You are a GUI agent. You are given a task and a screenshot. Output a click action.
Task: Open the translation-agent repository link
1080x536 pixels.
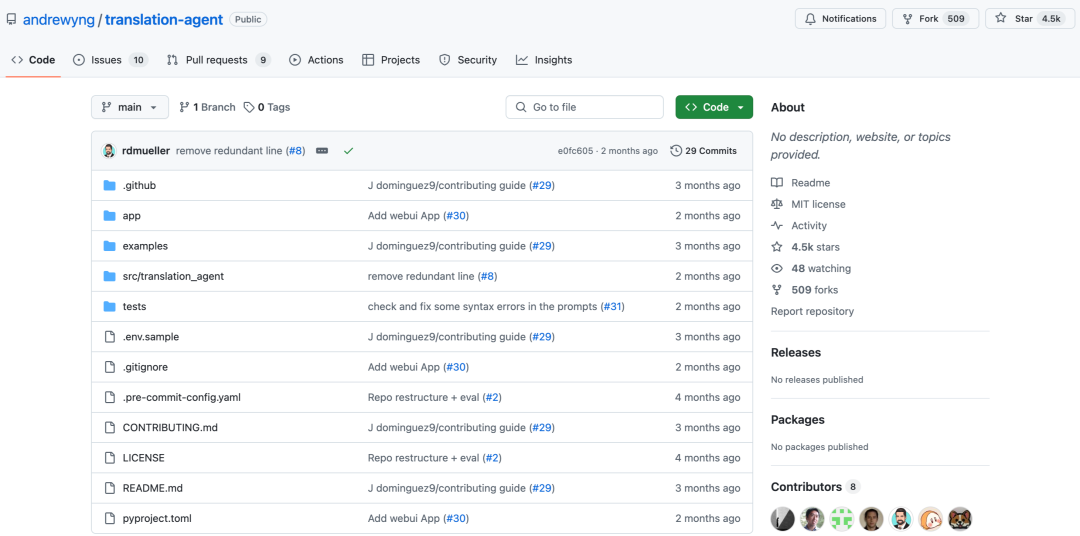(x=164, y=19)
